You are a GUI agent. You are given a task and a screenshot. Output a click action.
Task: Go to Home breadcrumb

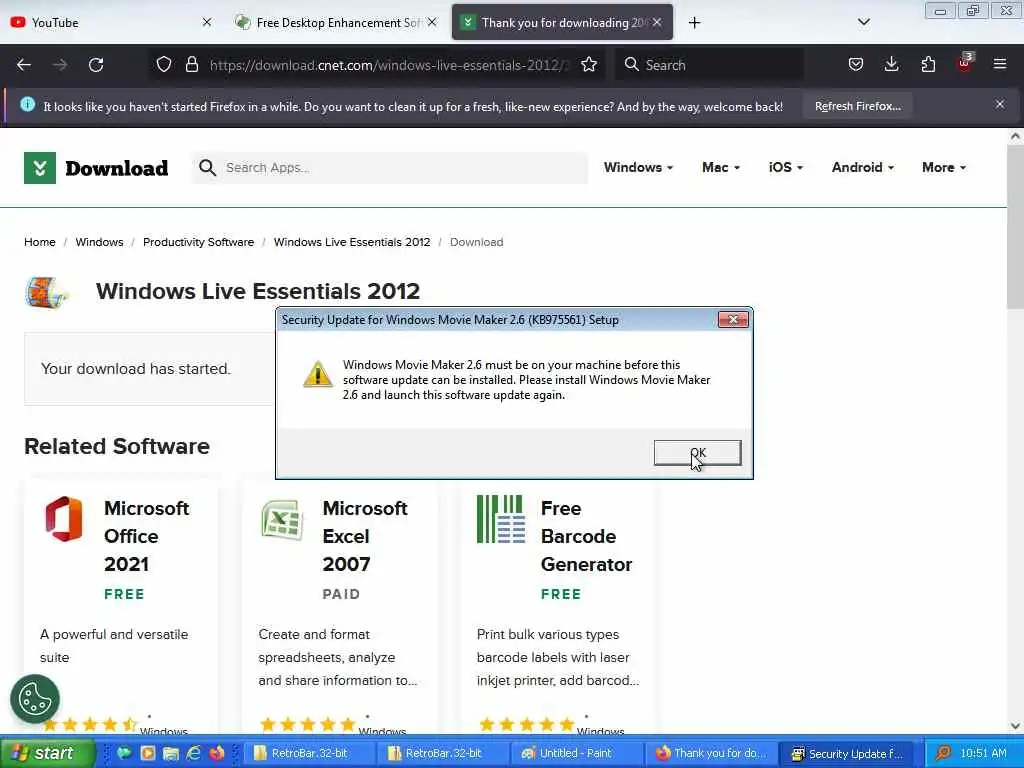40,242
